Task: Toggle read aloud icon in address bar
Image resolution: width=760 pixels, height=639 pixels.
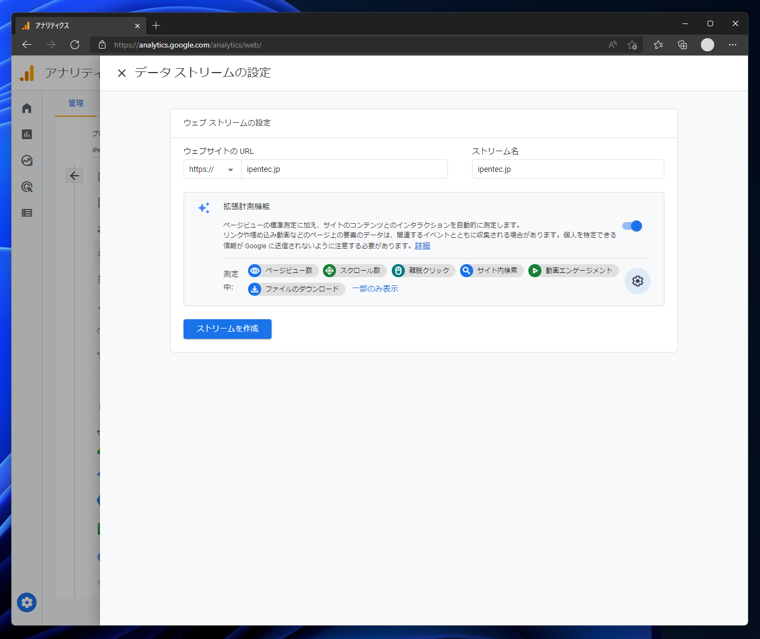Action: click(613, 45)
